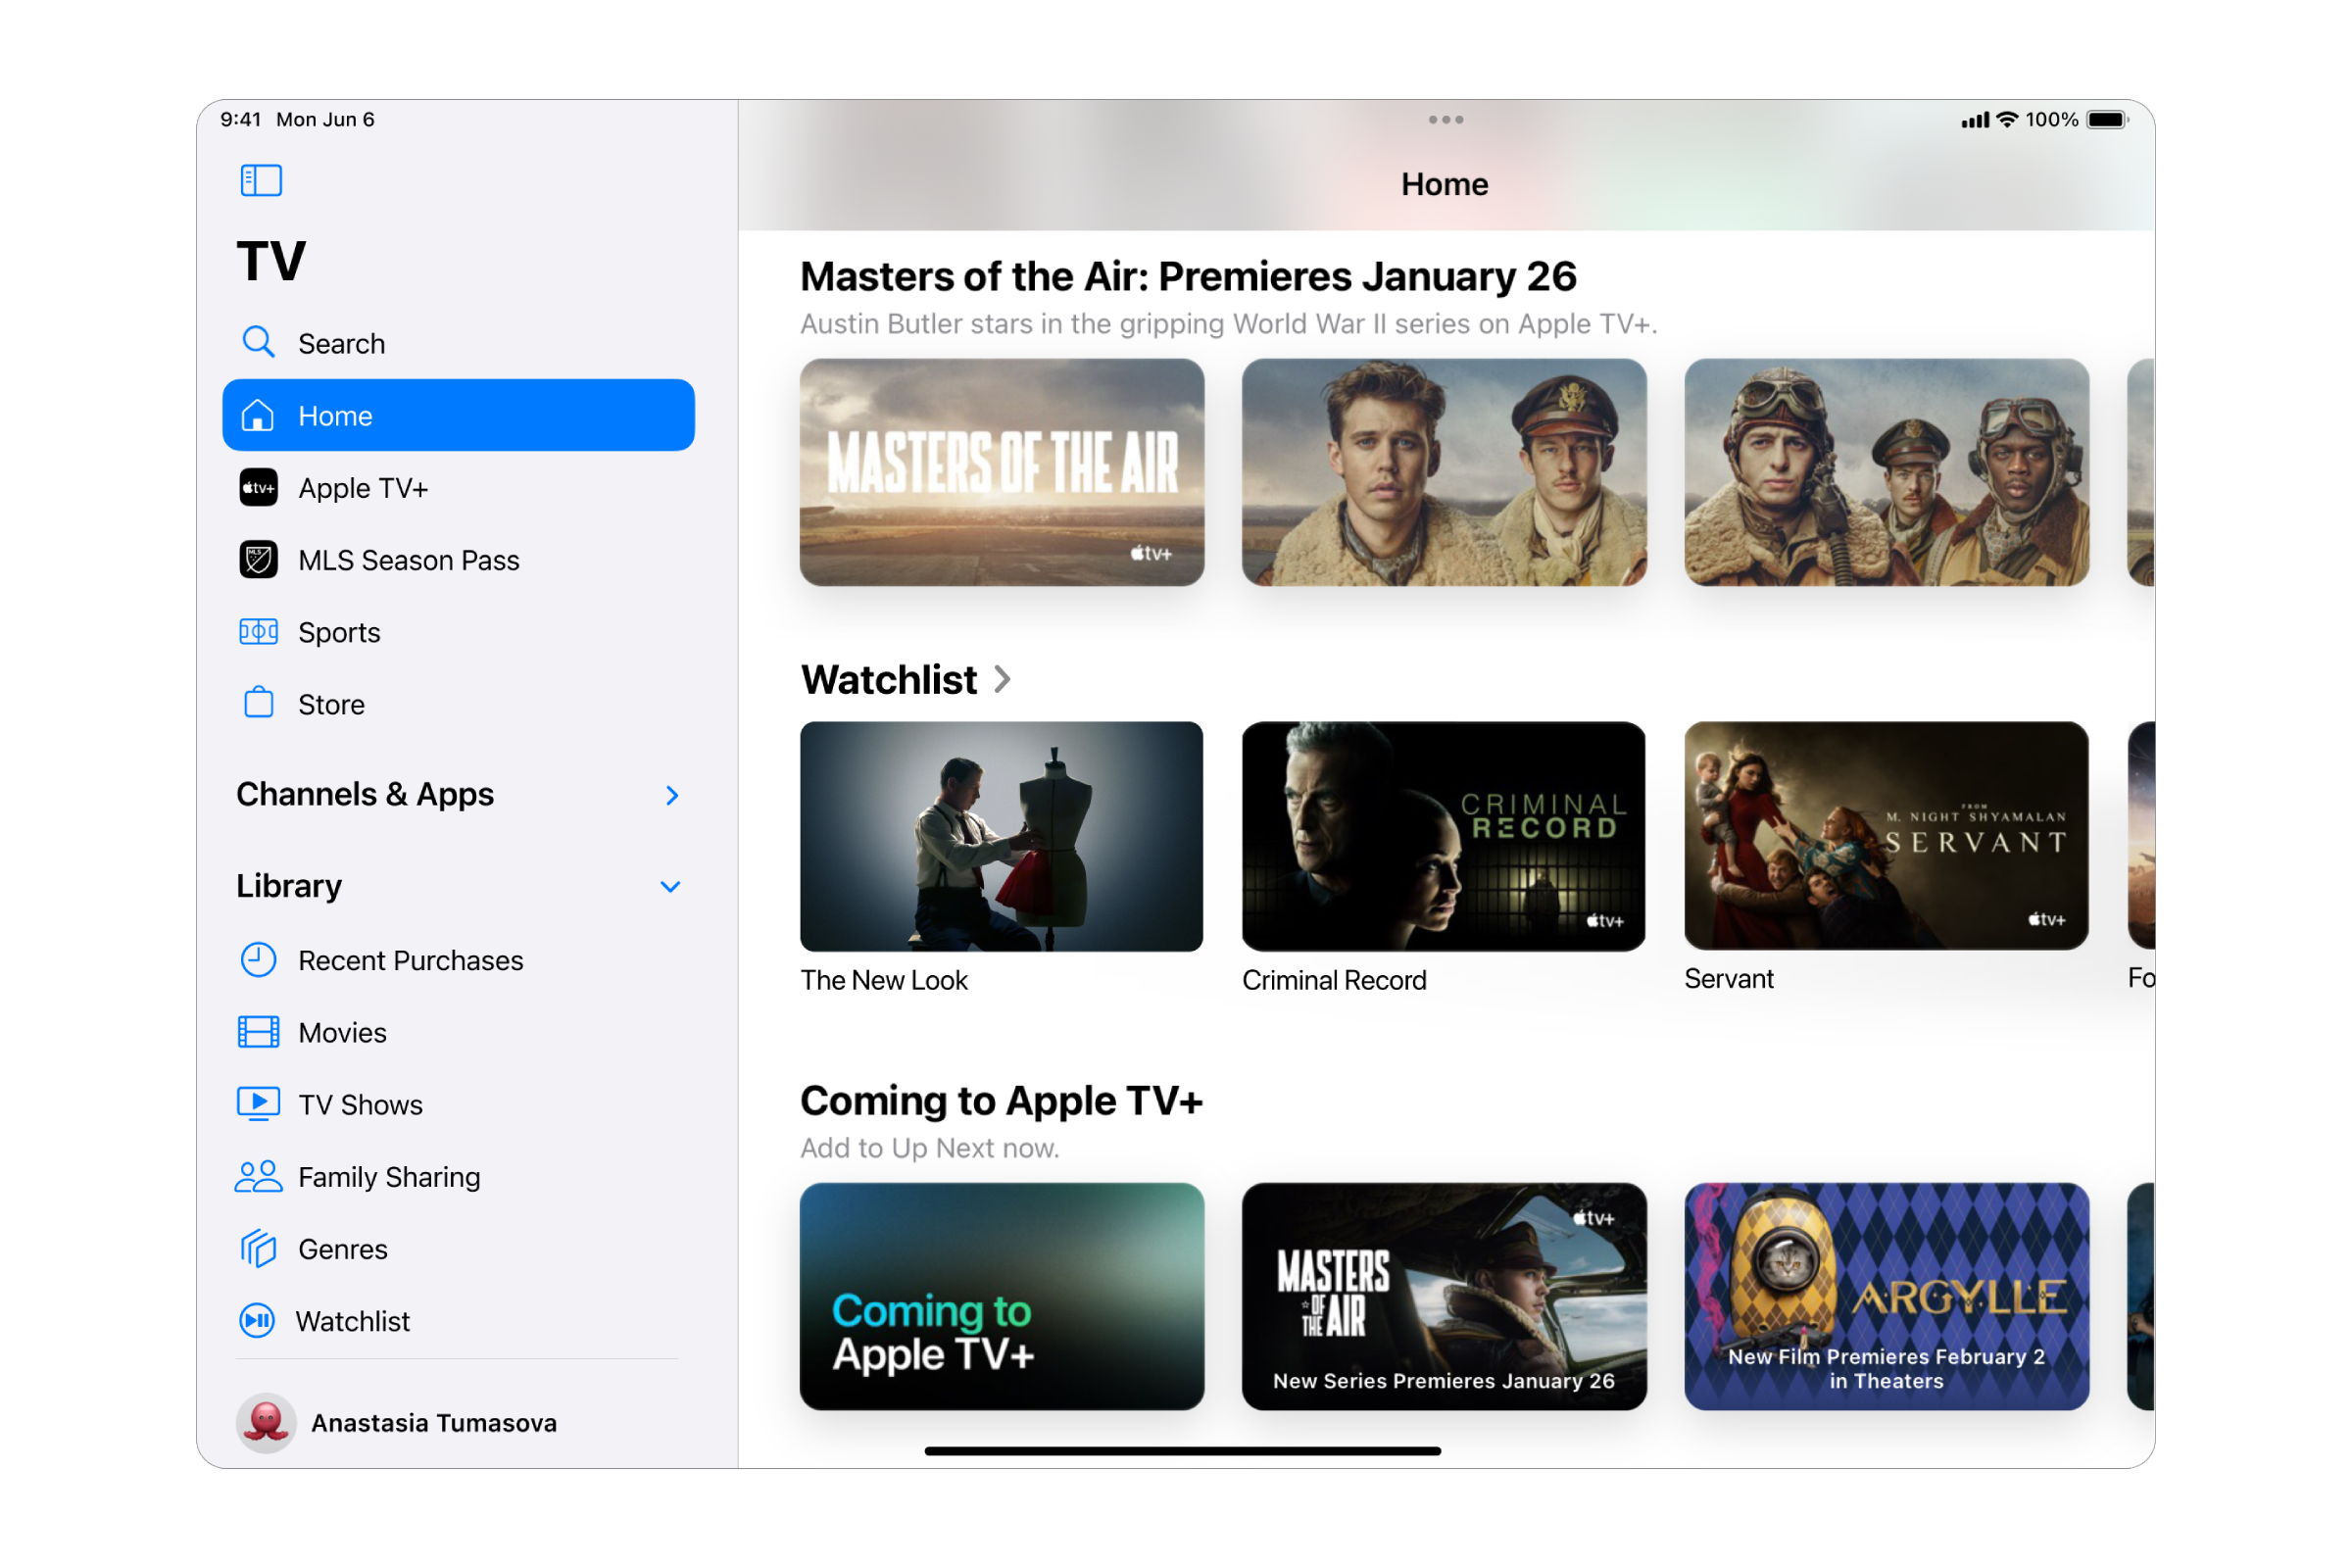Screen dimensions: 2352x1568
Task: Click the Movies filmstrip icon
Action: (x=258, y=1032)
